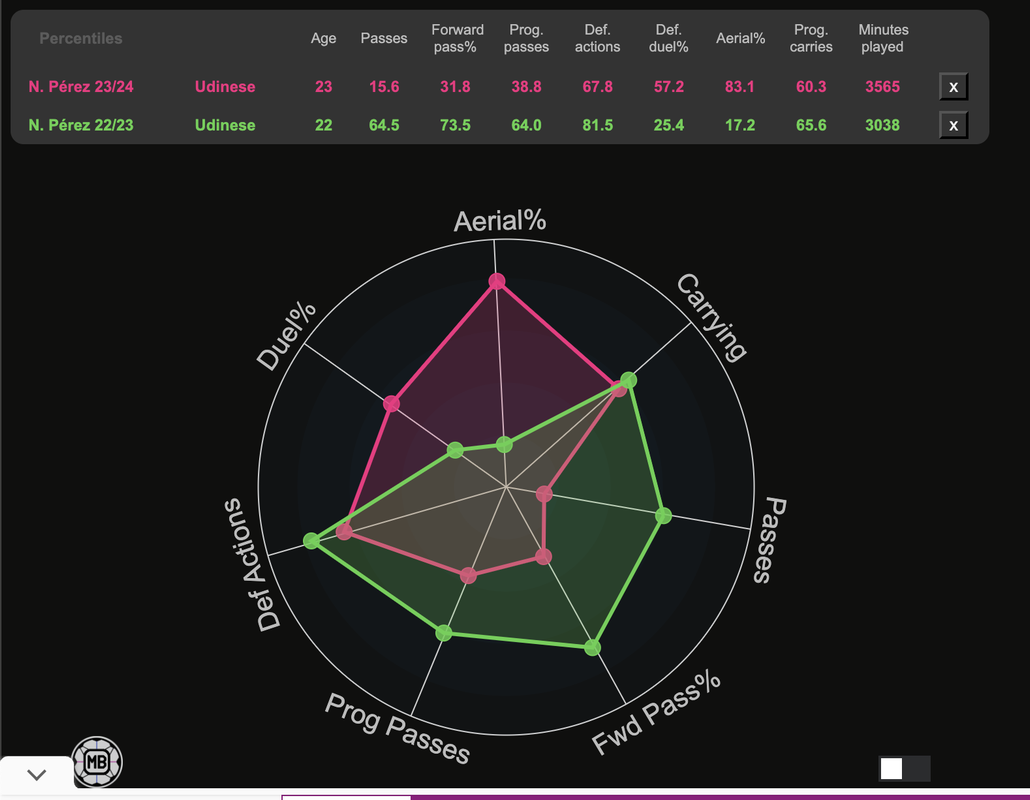1030x800 pixels.
Task: Click the green Def Actions data point
Action: click(311, 541)
